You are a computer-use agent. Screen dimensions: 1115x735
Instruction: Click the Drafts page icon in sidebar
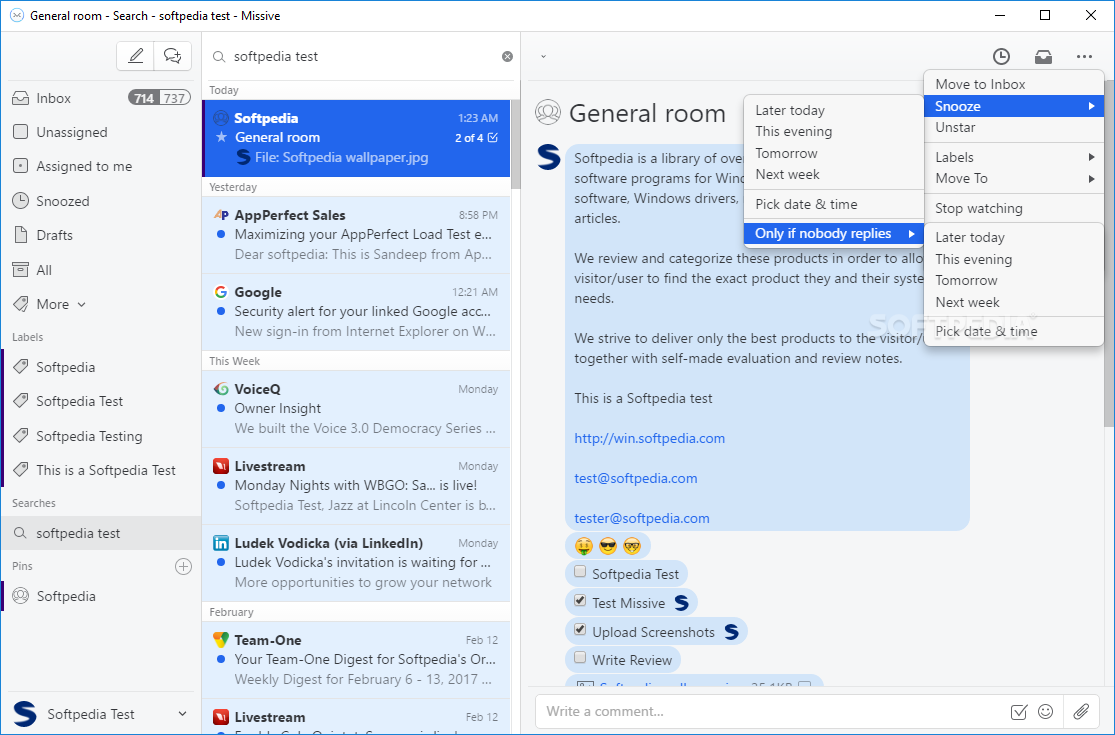(x=21, y=235)
